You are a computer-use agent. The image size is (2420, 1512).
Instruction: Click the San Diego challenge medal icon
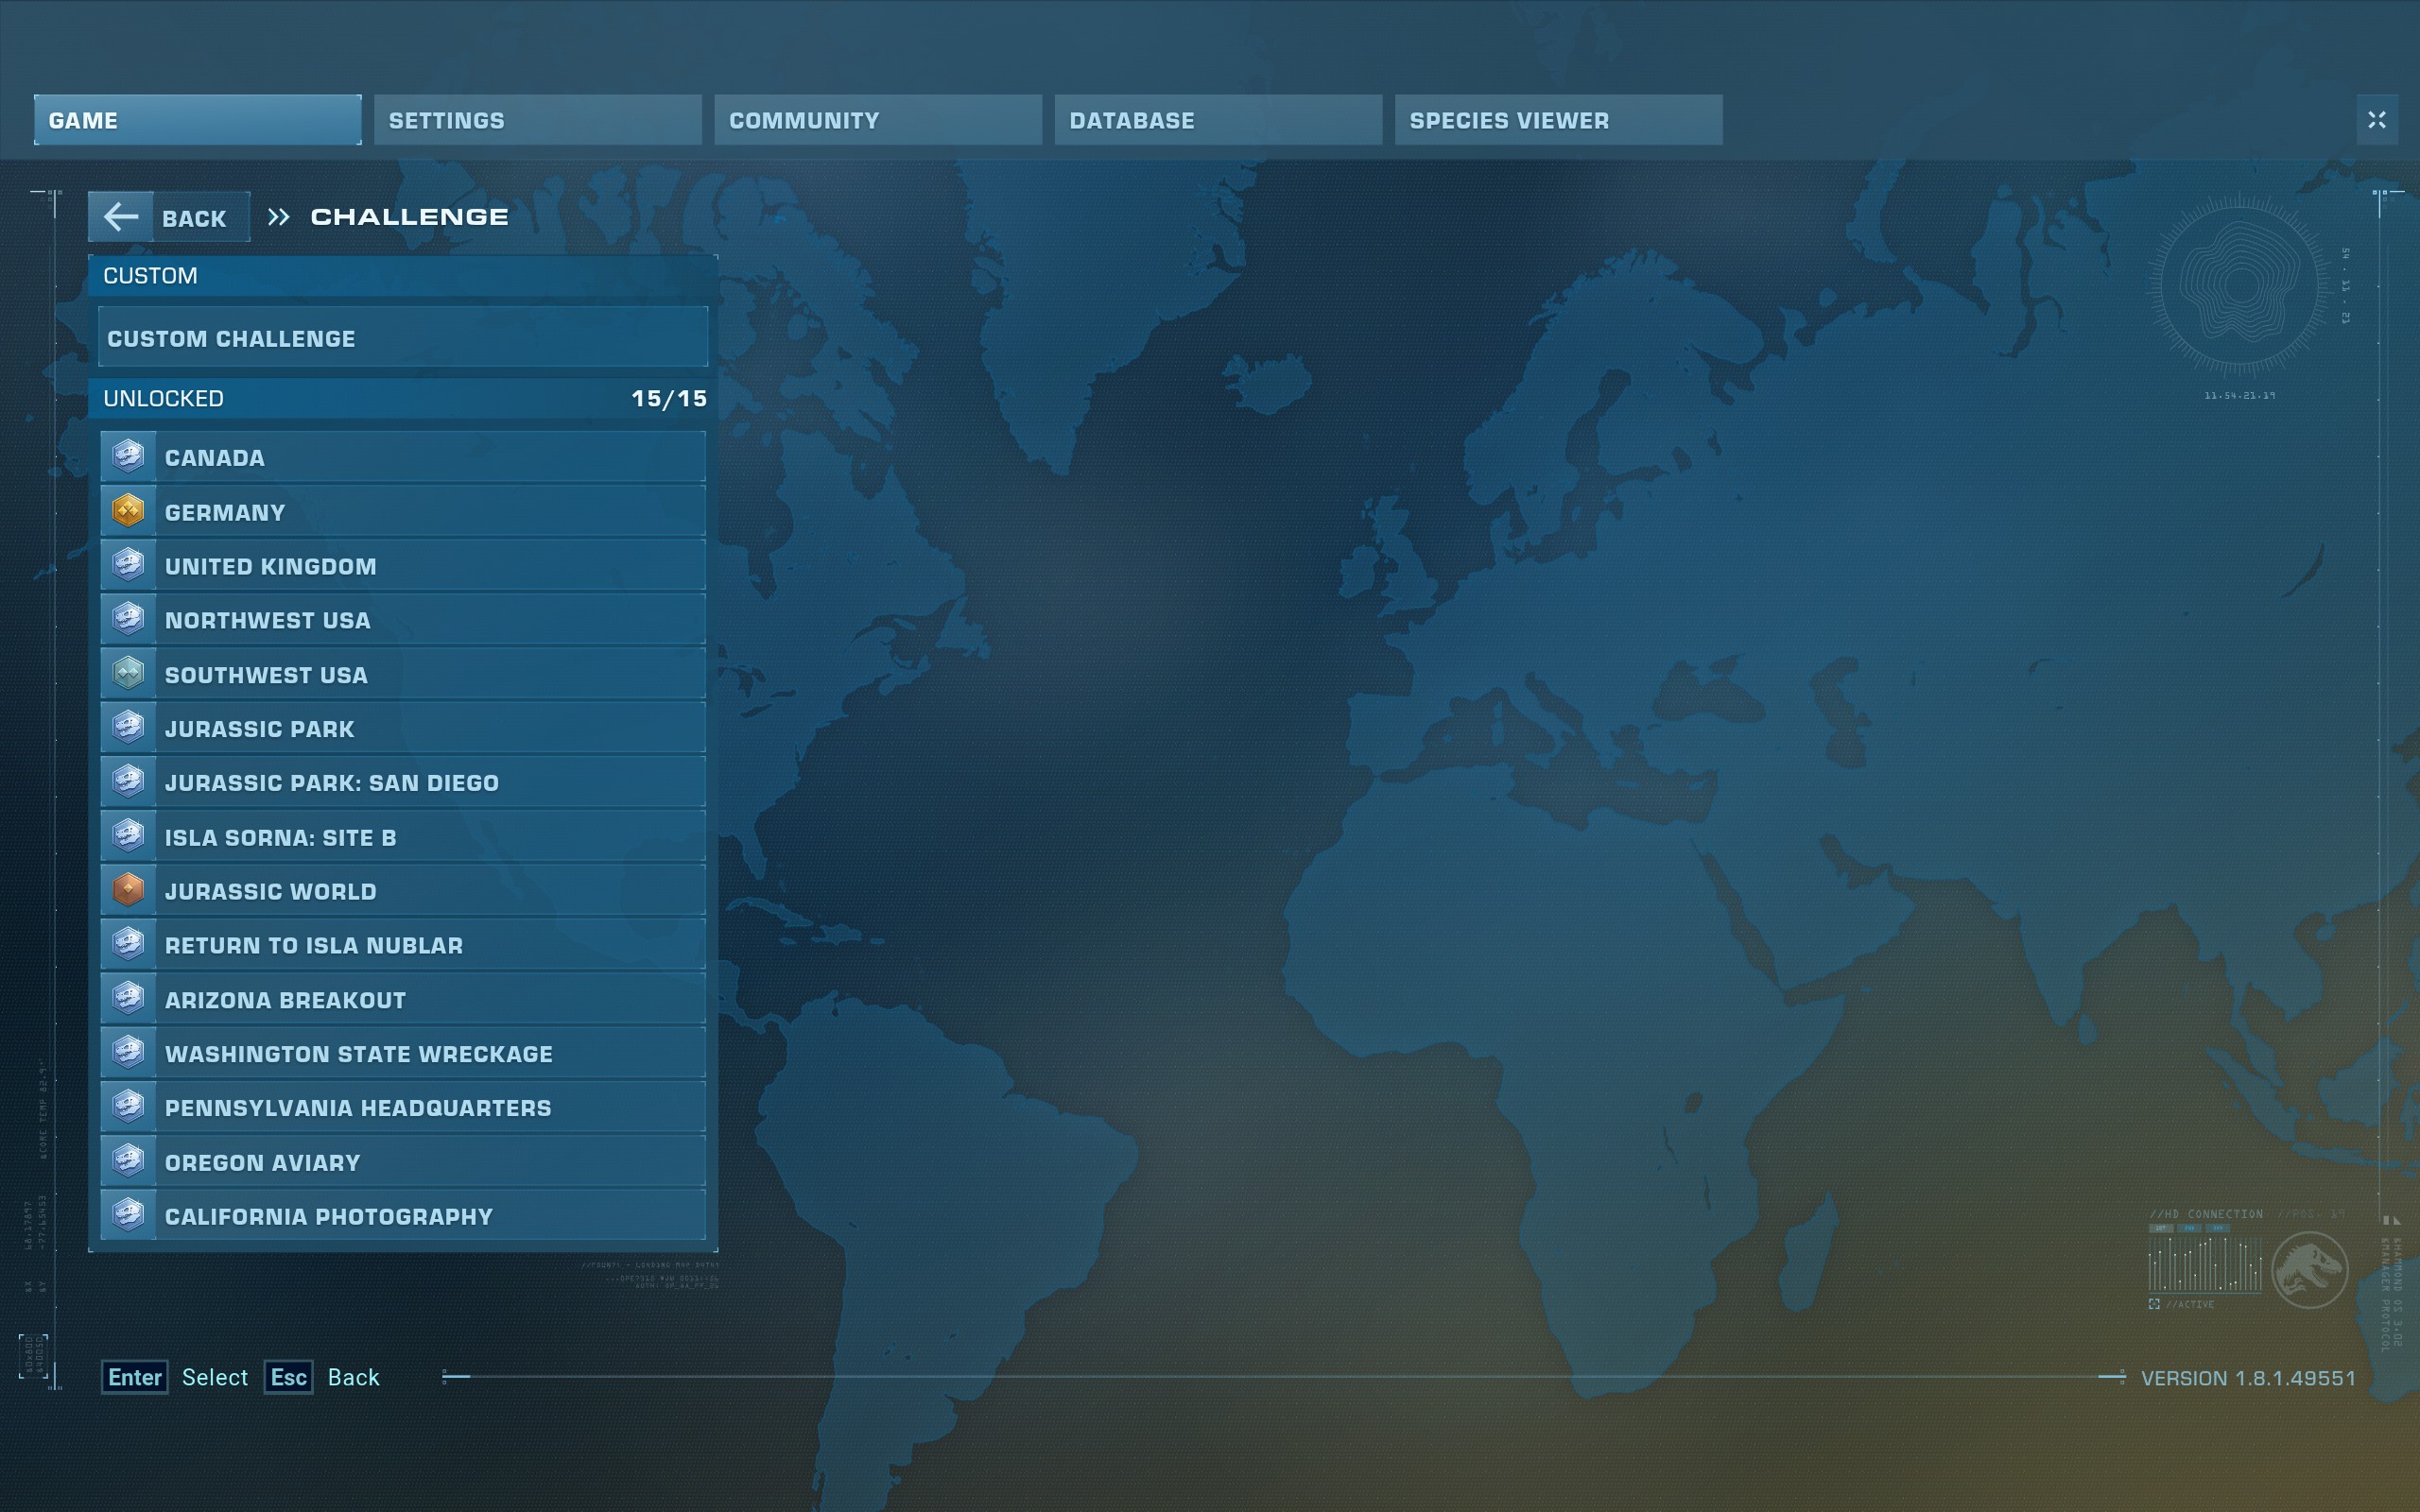click(x=128, y=782)
